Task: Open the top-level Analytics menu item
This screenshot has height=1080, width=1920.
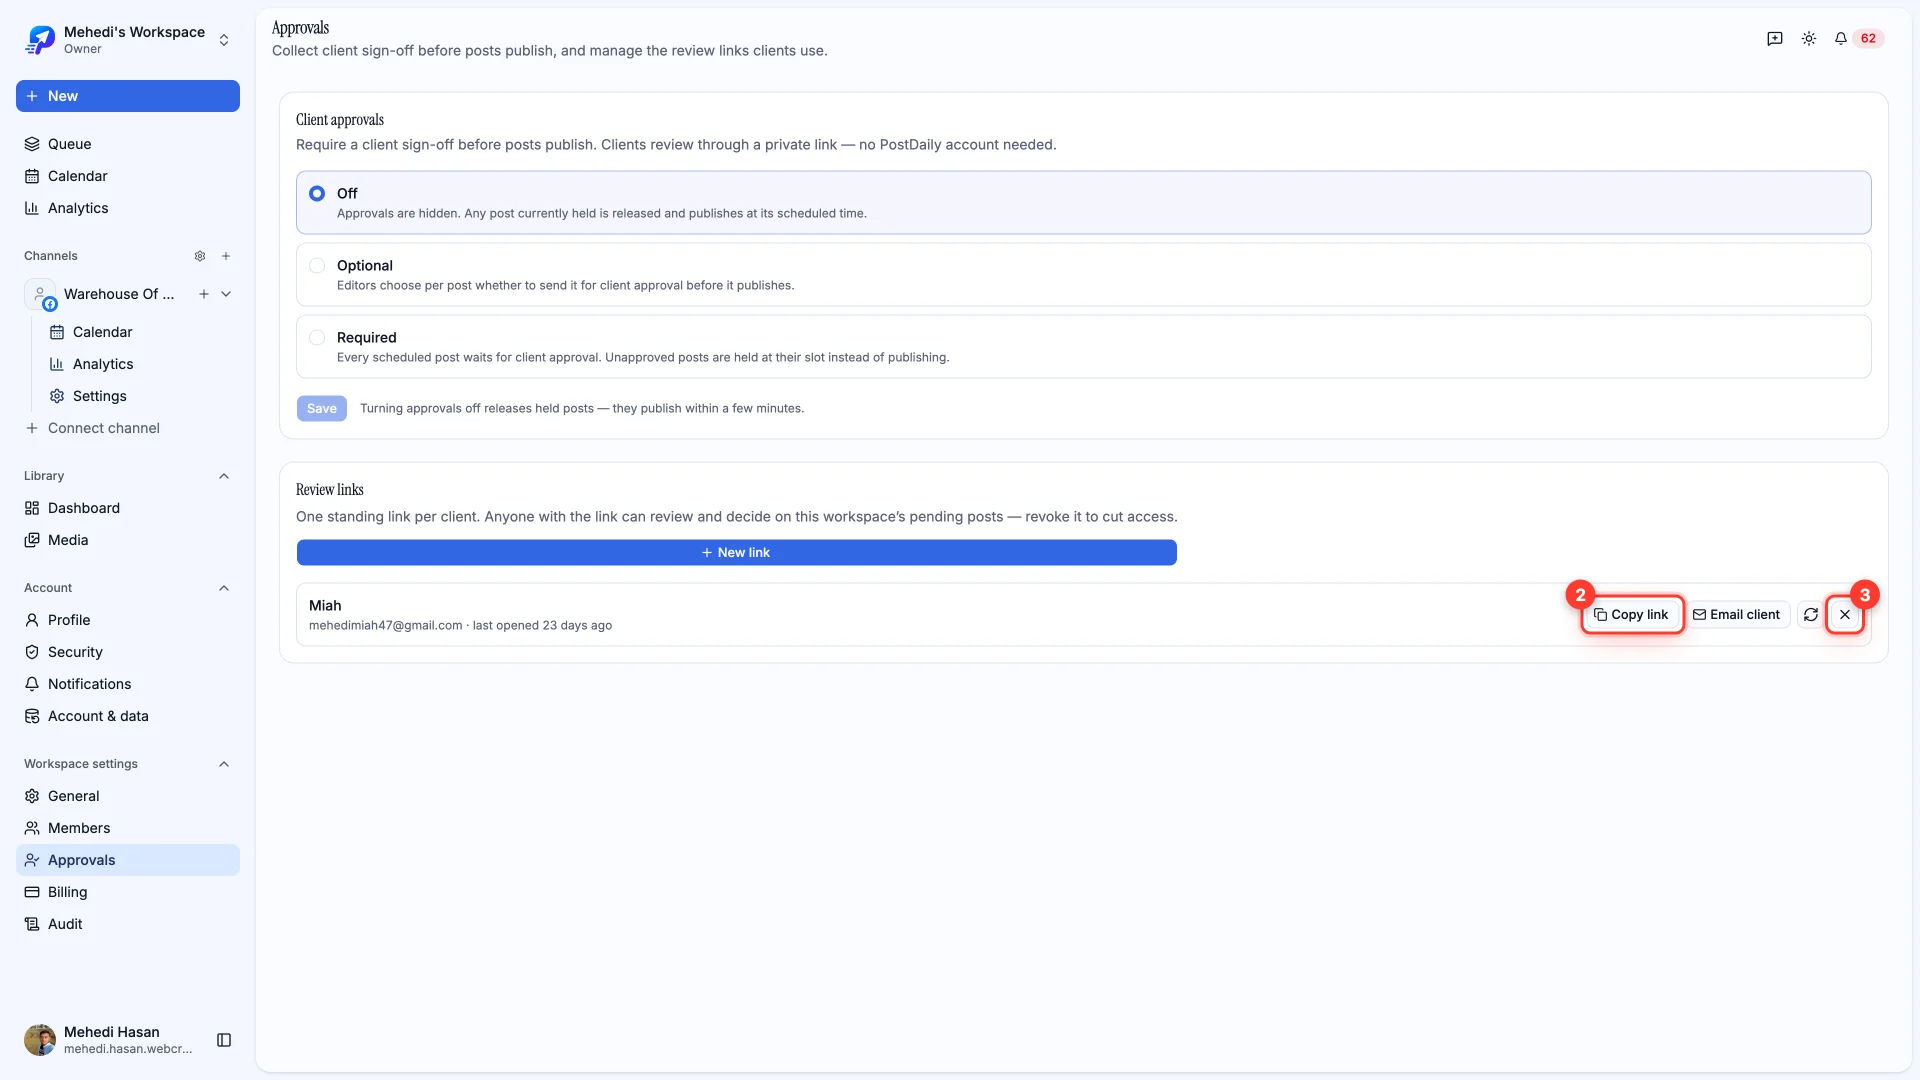Action: [x=128, y=208]
